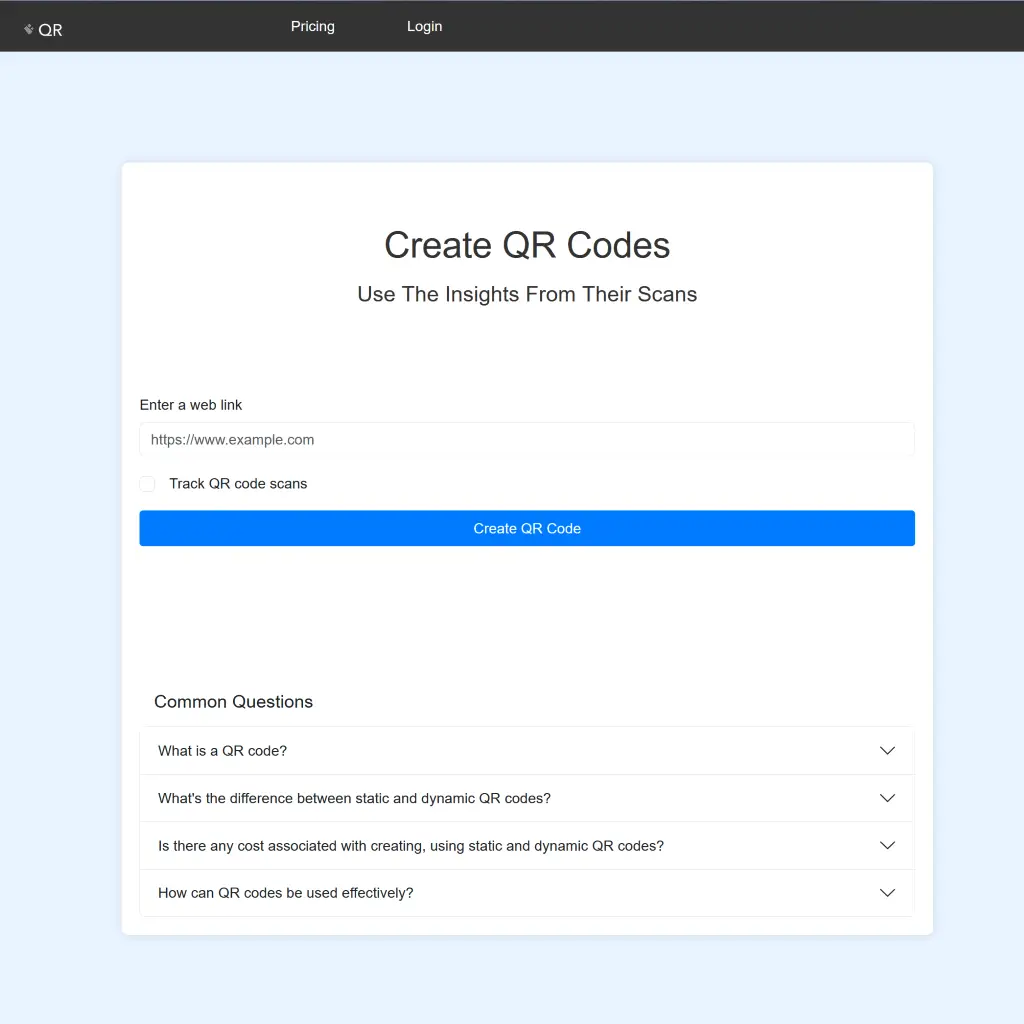Click the Create QR Codes page title
Image resolution: width=1024 pixels, height=1024 pixels.
pos(527,245)
